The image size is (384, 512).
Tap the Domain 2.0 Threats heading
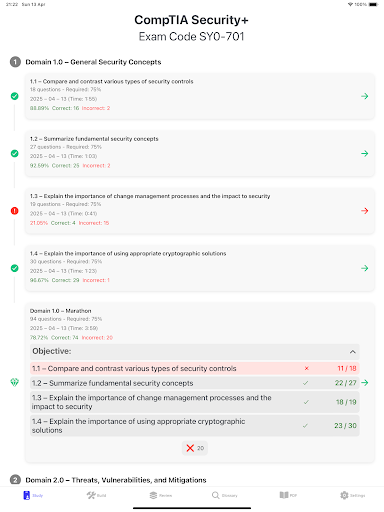click(x=116, y=480)
